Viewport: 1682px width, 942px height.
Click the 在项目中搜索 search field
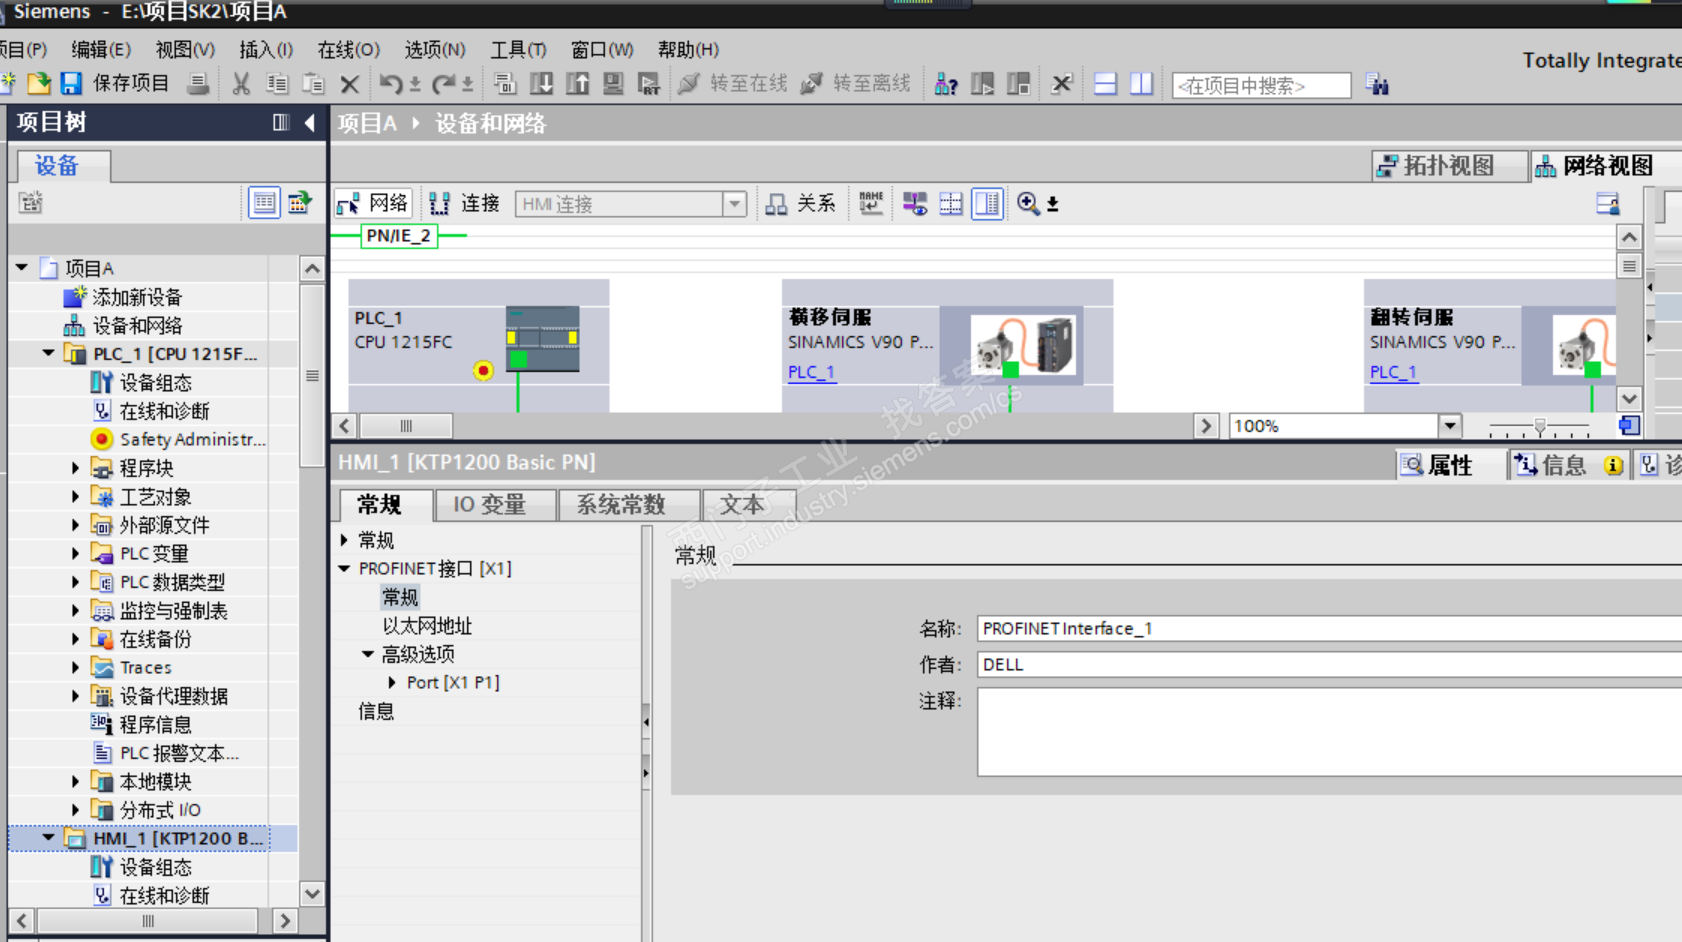click(1262, 86)
